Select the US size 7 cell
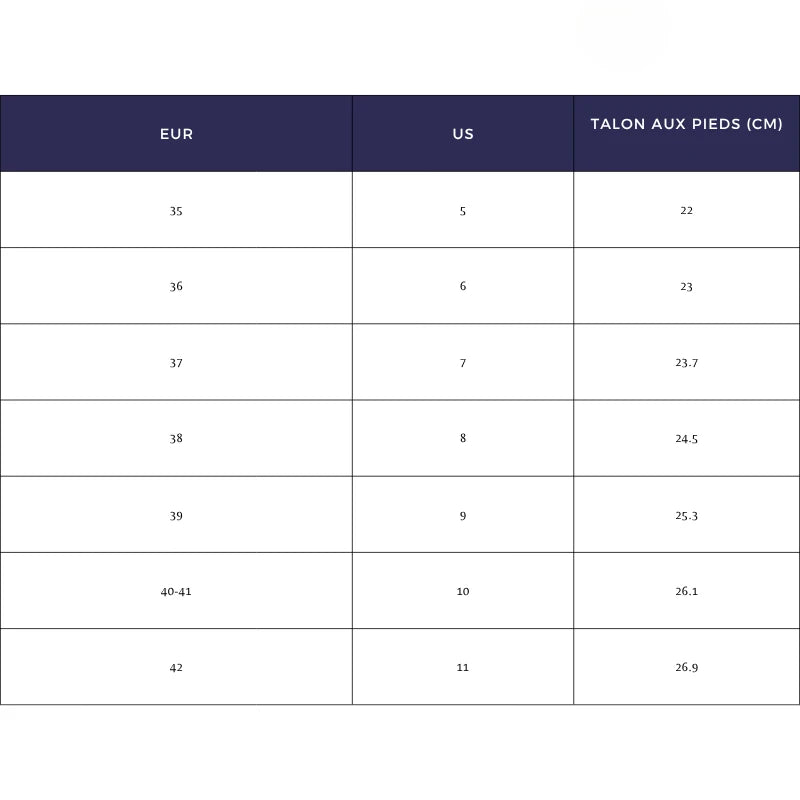This screenshot has height=800, width=800. pyautogui.click(x=463, y=363)
